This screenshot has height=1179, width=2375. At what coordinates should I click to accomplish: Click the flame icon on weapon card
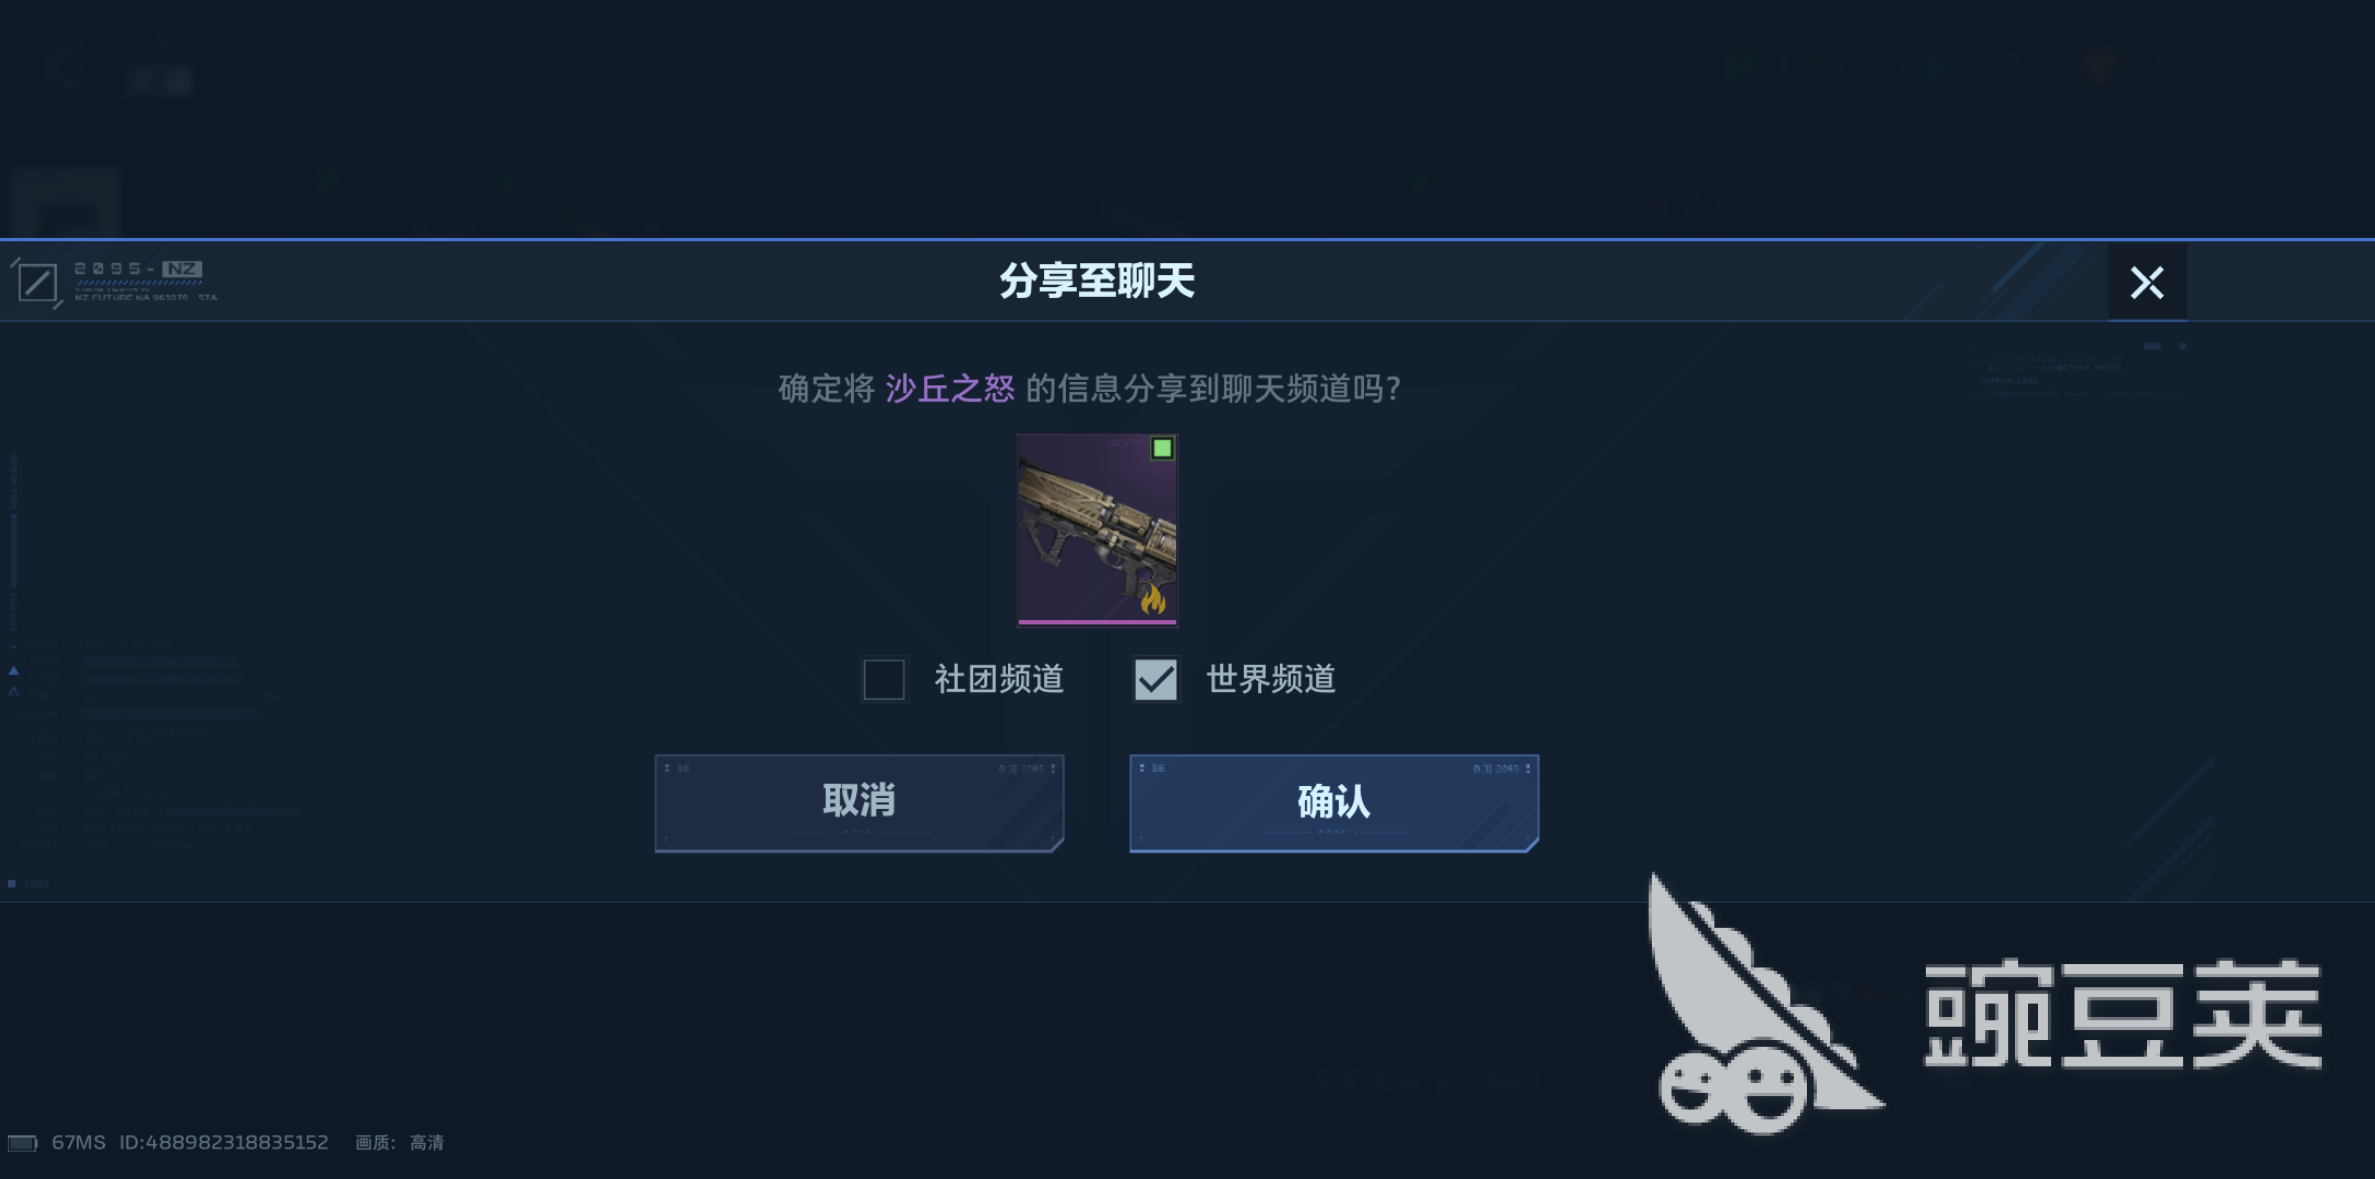click(1153, 600)
